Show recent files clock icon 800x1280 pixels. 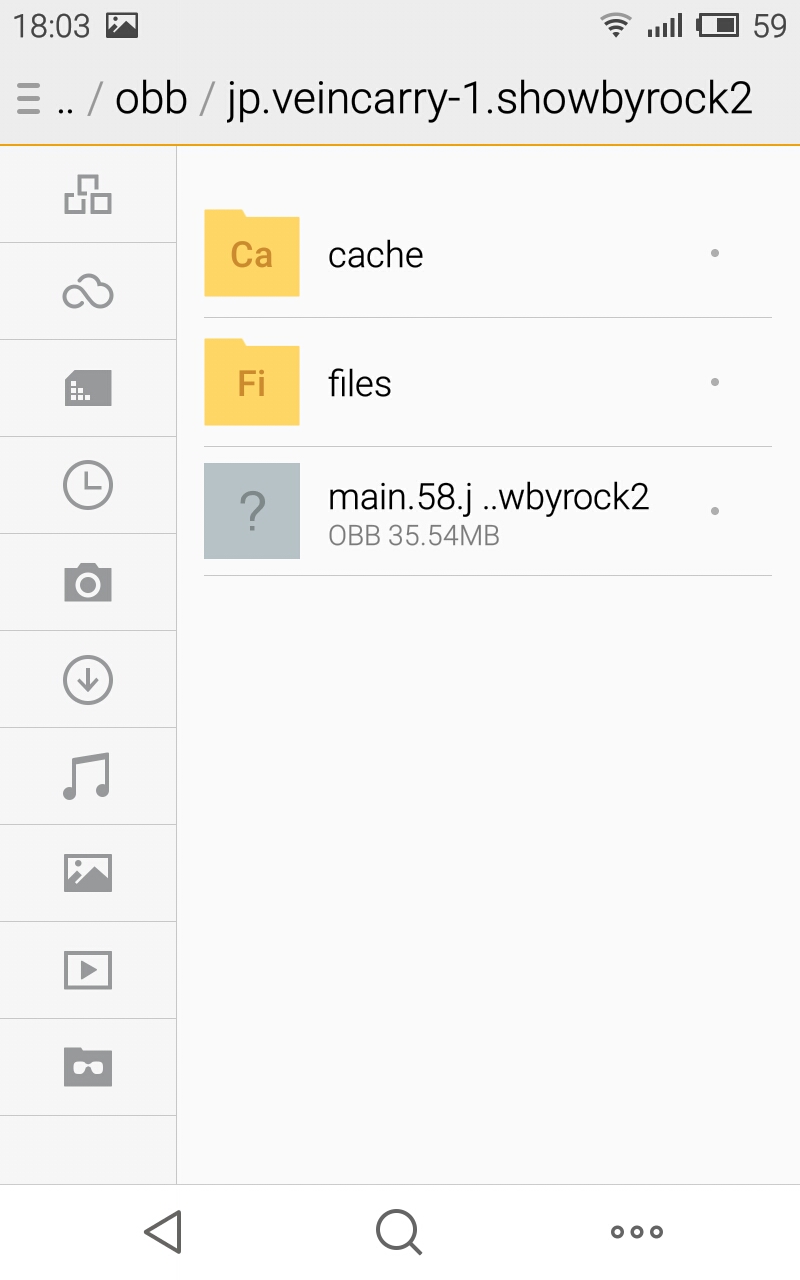(x=88, y=486)
